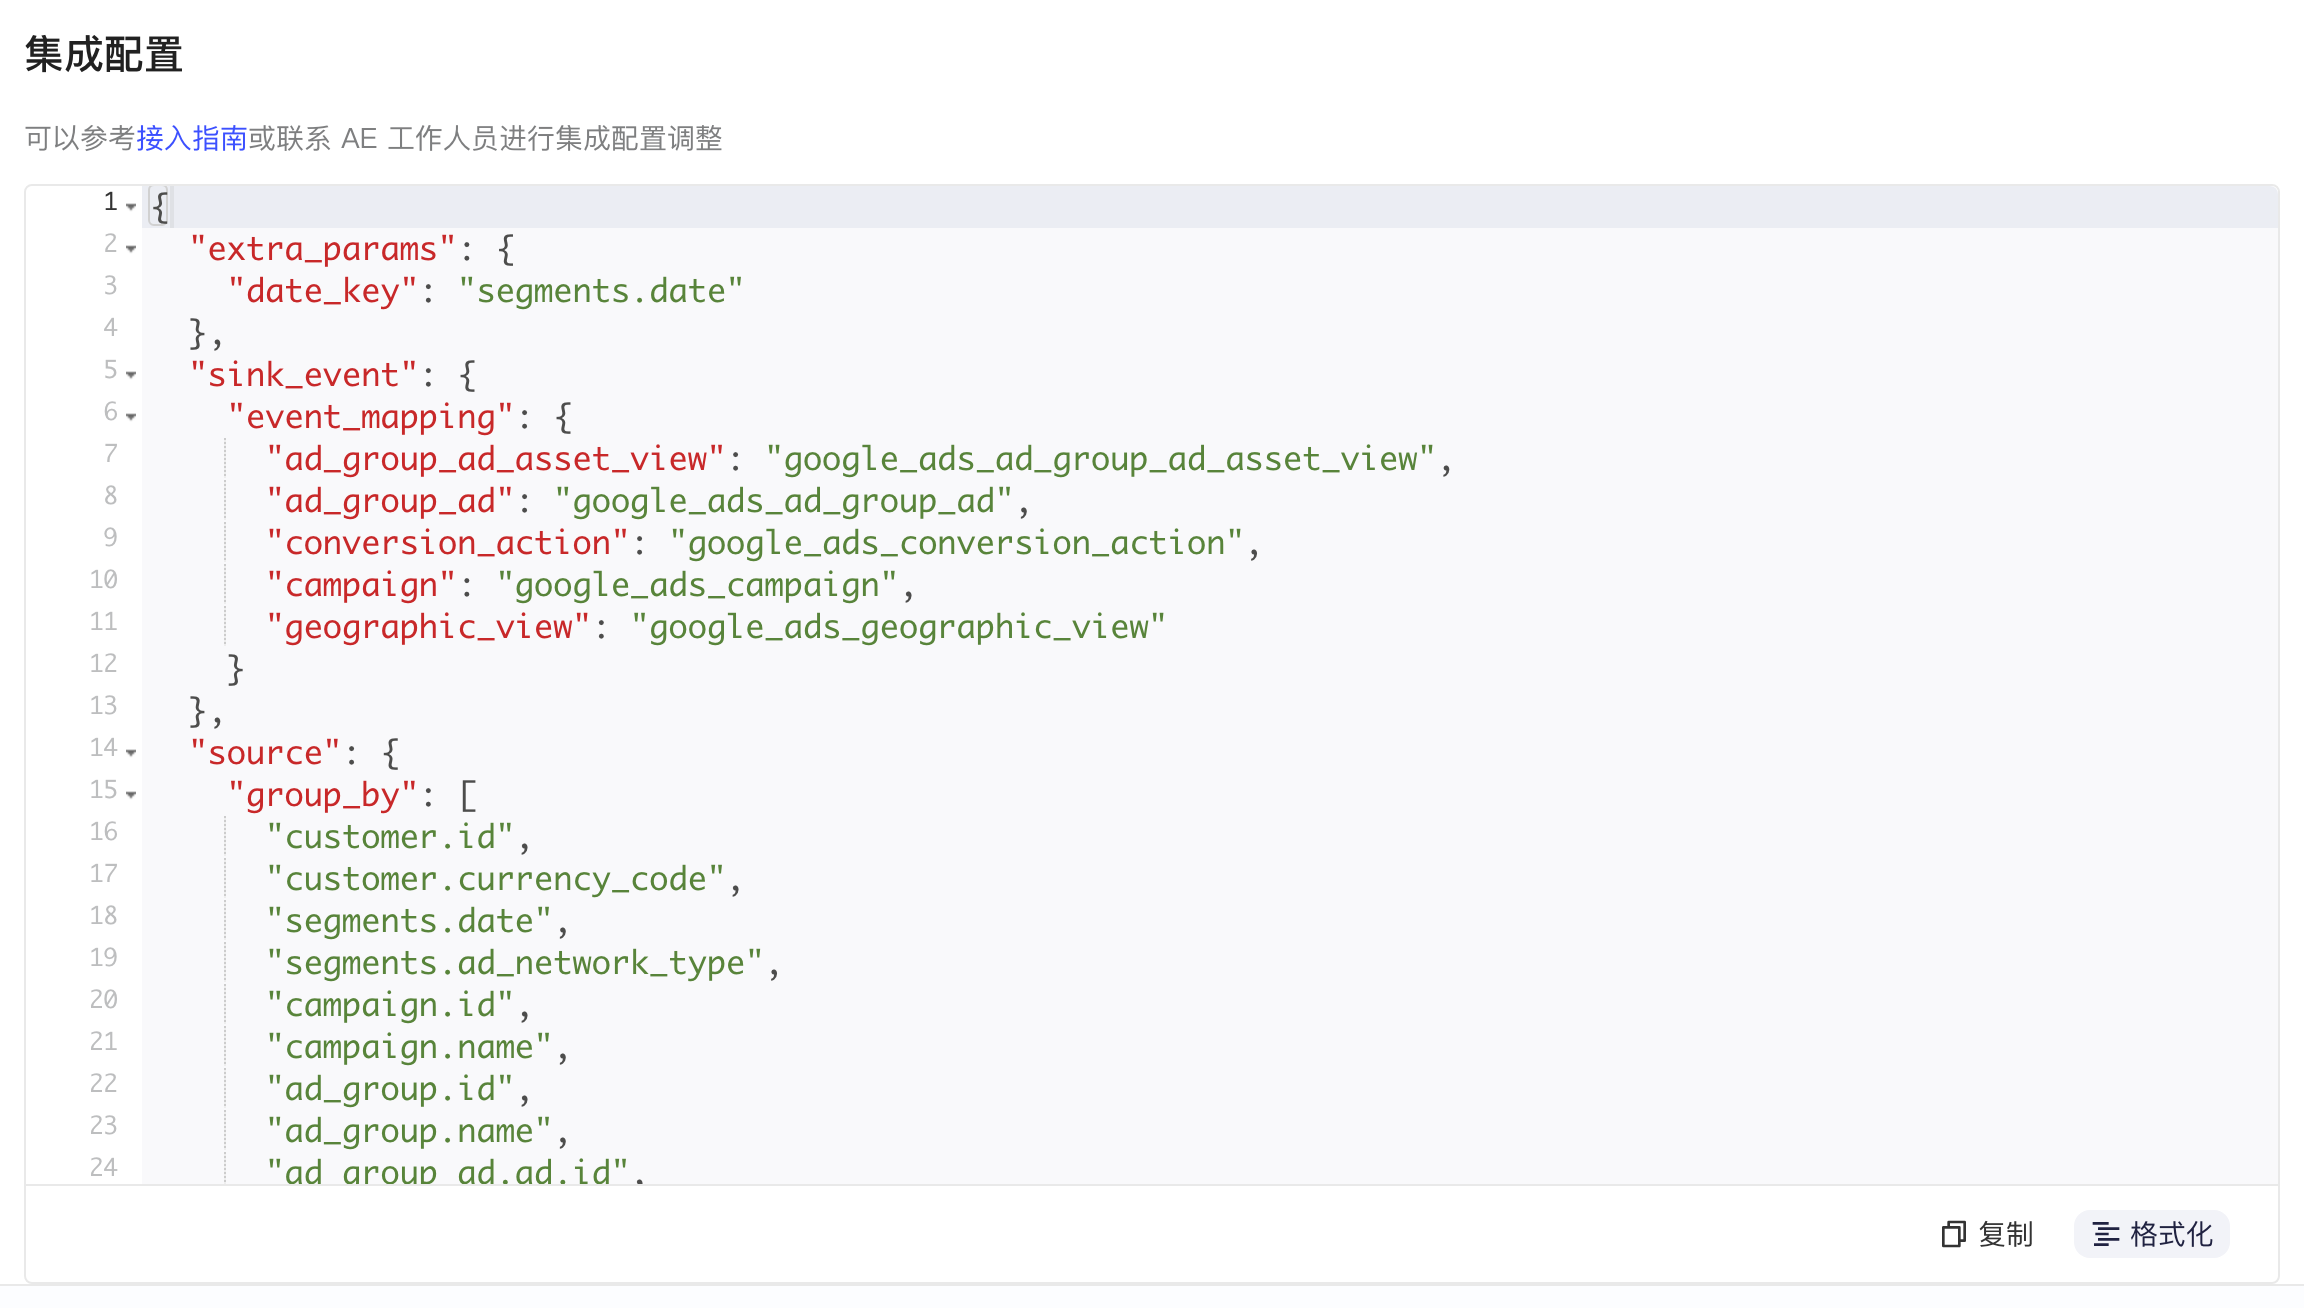
Task: Click the "customer.id" entry
Action: [x=390, y=837]
